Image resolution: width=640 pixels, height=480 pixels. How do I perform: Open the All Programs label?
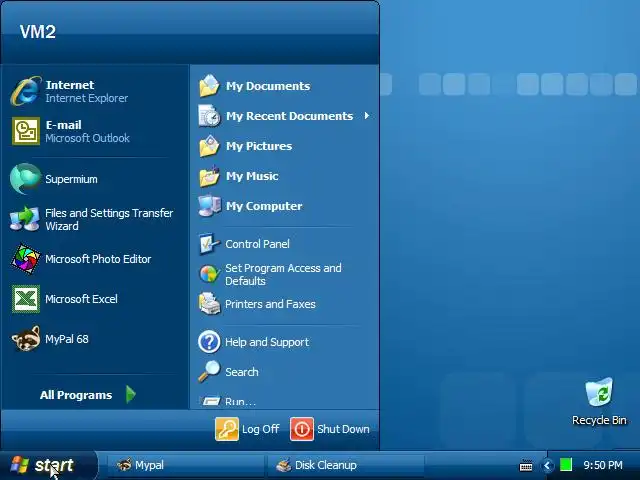point(76,395)
